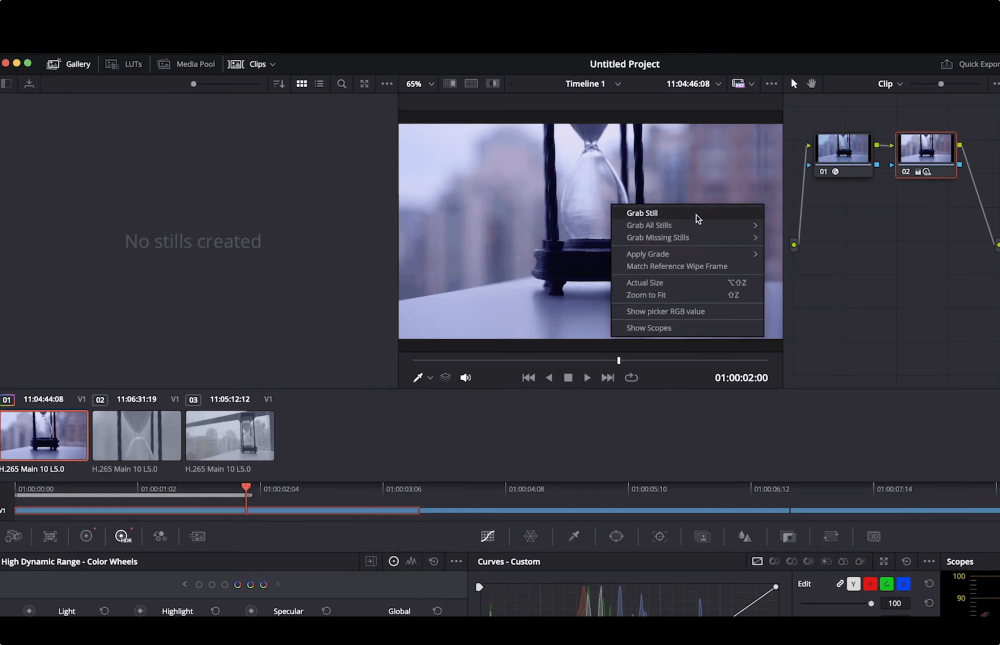Adjust the node graph zoom slider
Image resolution: width=1000 pixels, height=645 pixels.
click(941, 84)
